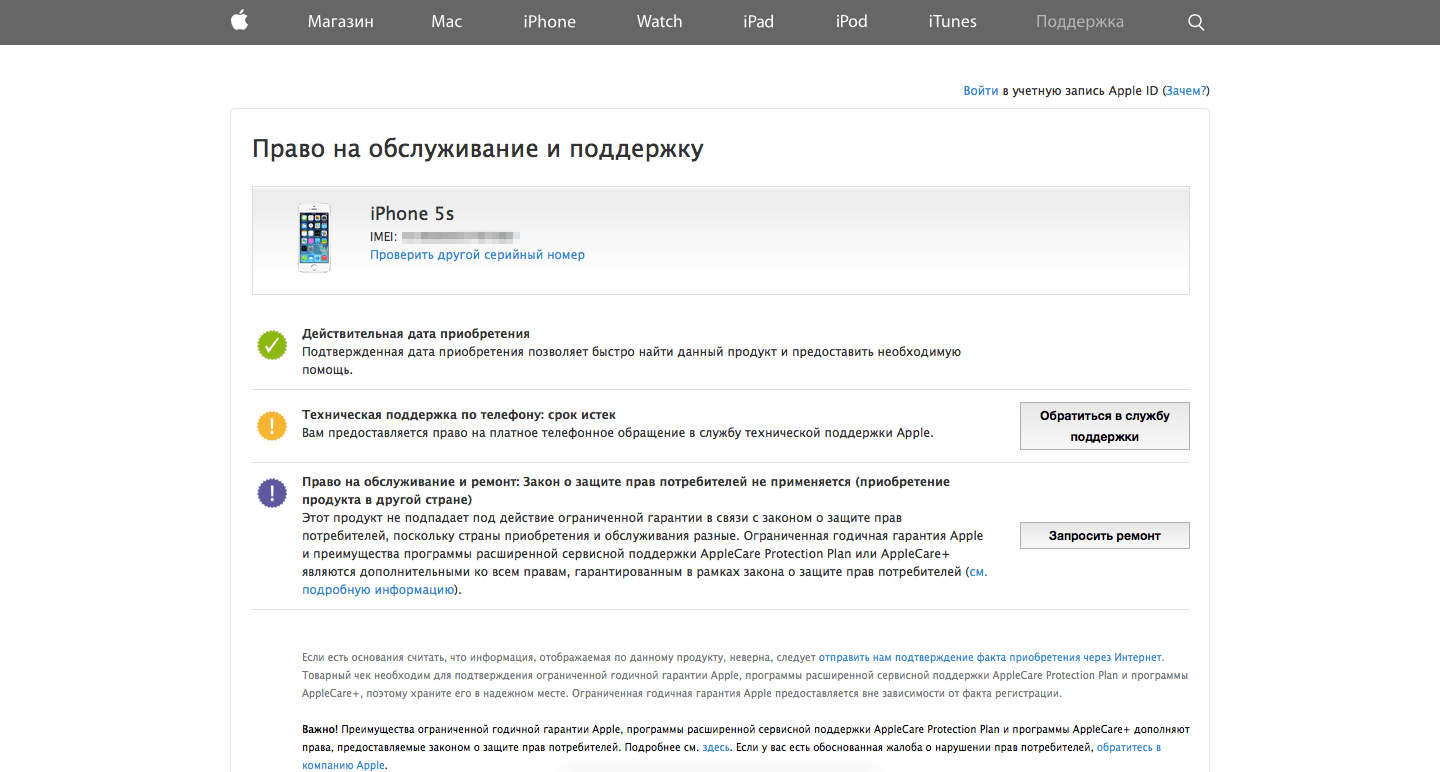This screenshot has height=772, width=1440.
Task: Click the orange exclamation phone support icon
Action: [272, 425]
